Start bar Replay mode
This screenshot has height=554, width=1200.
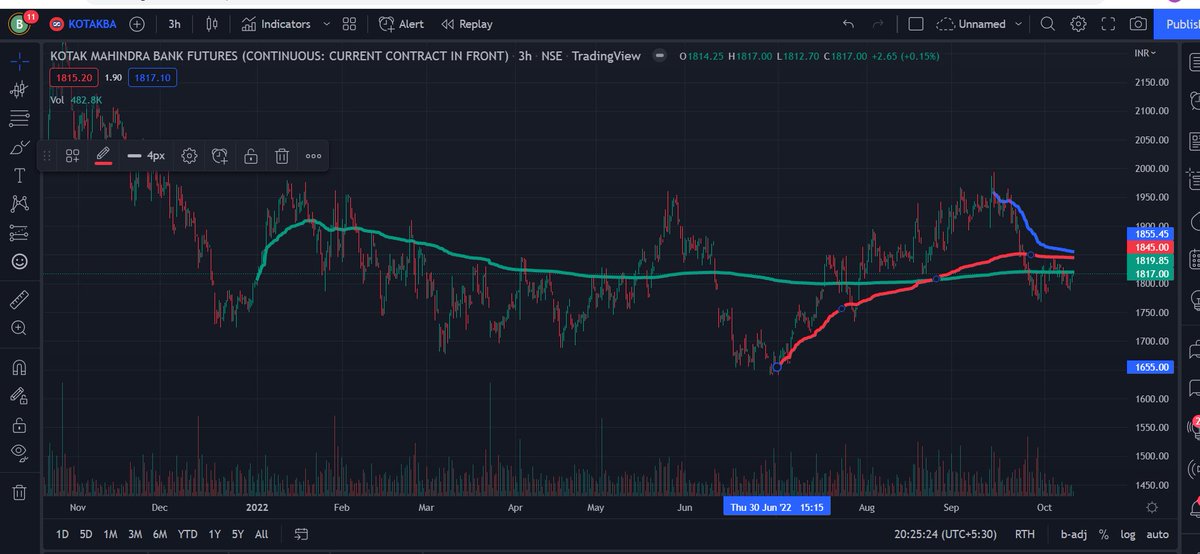click(x=467, y=24)
